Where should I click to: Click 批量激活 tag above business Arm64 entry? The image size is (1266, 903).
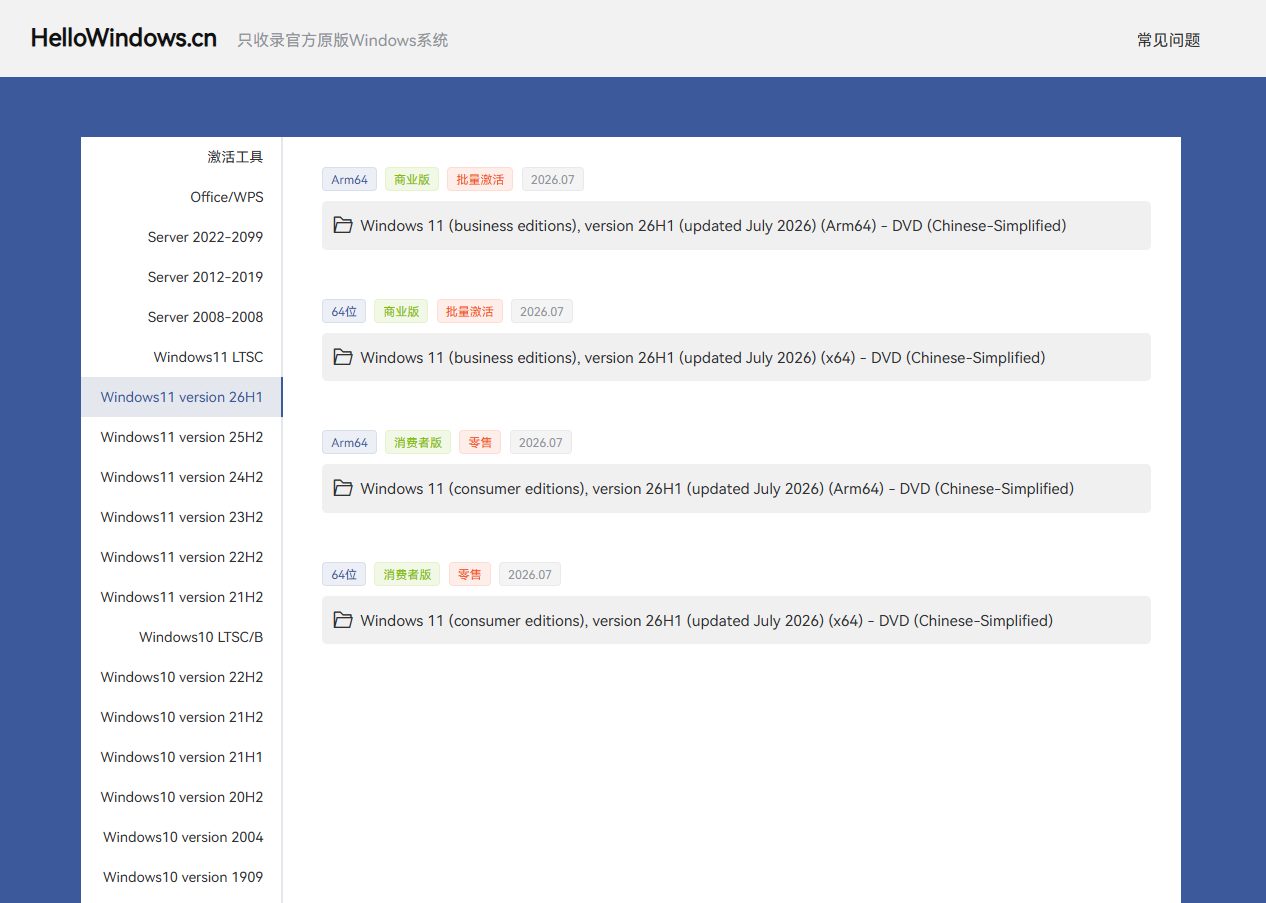coord(480,180)
